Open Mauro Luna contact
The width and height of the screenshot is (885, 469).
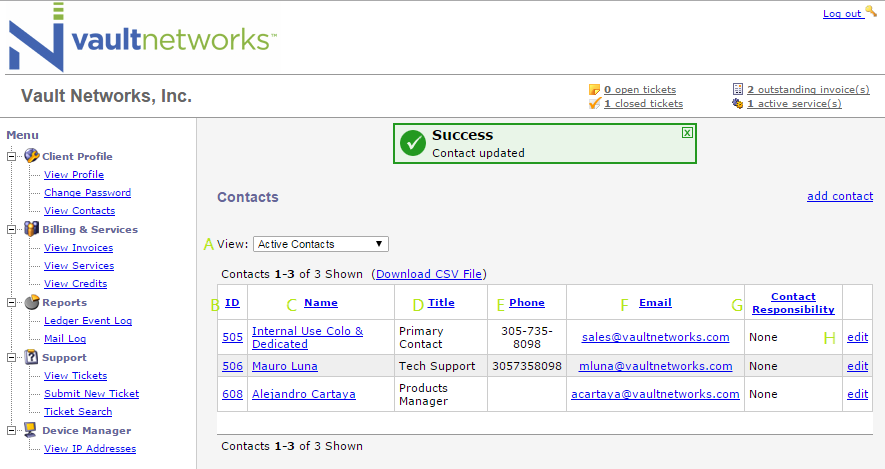point(284,366)
